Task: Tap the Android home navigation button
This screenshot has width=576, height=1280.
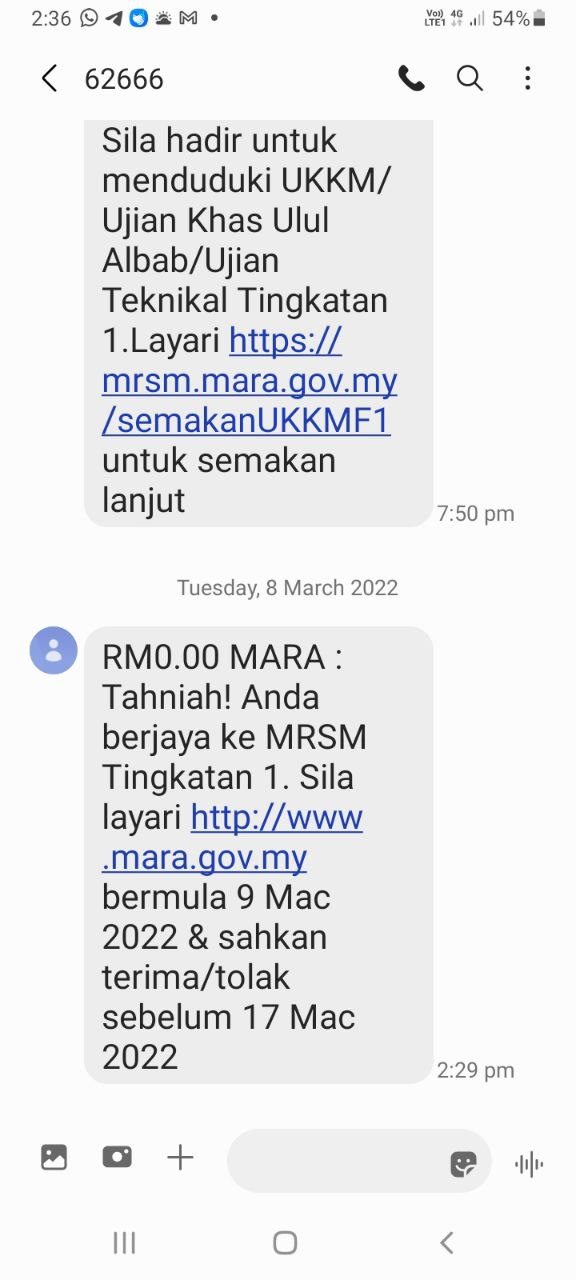Action: pos(285,1243)
